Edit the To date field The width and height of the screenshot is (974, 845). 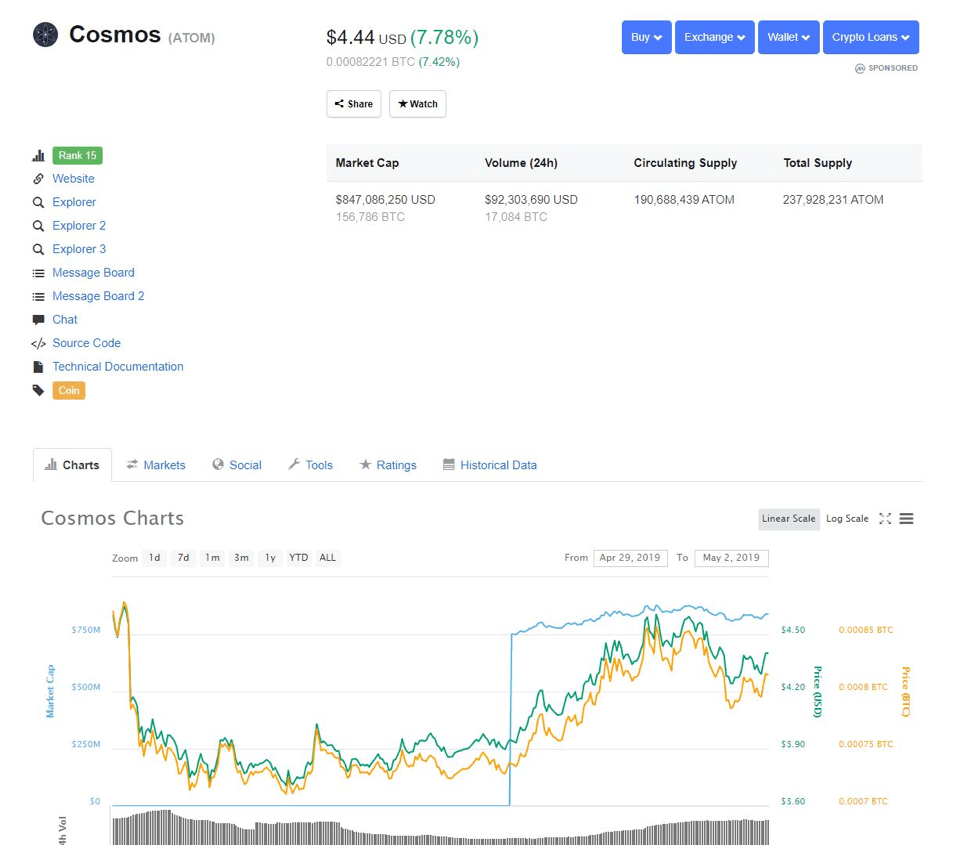coord(732,558)
